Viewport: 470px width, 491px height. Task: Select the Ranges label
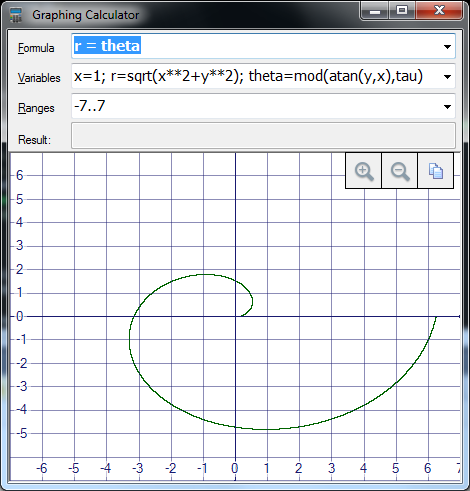(x=36, y=108)
